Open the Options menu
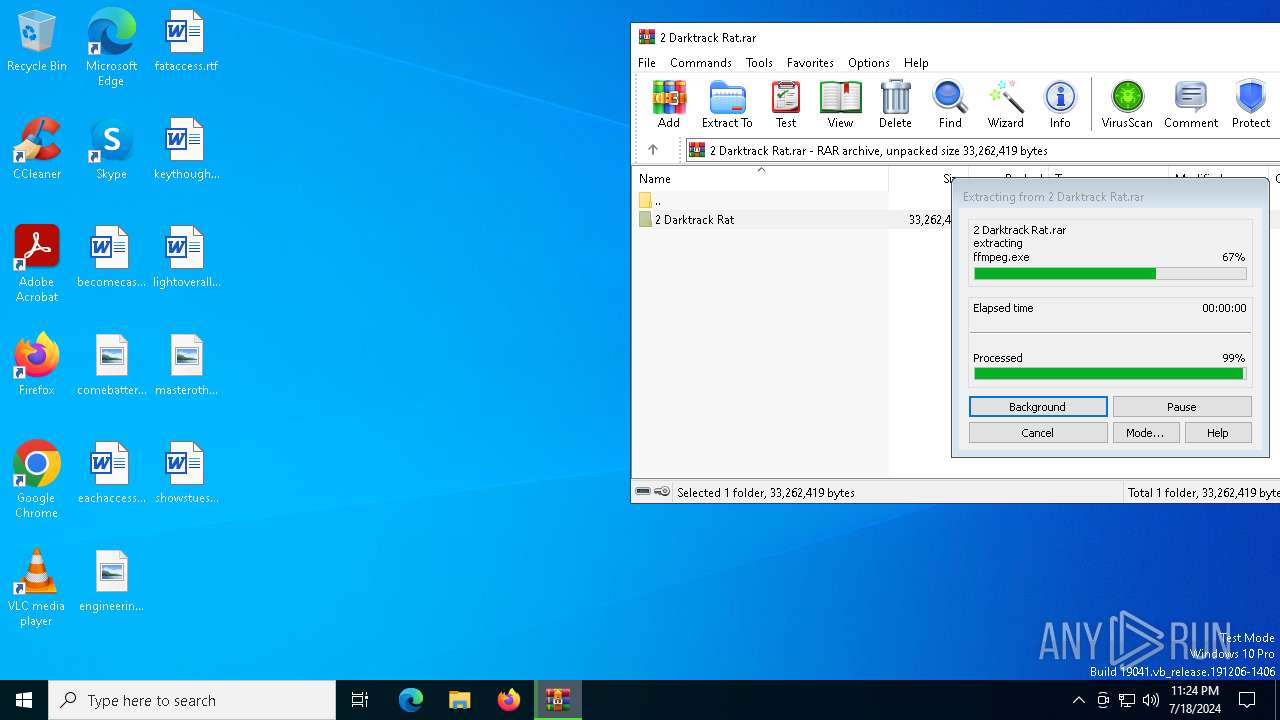Viewport: 1280px width, 720px height. [869, 62]
